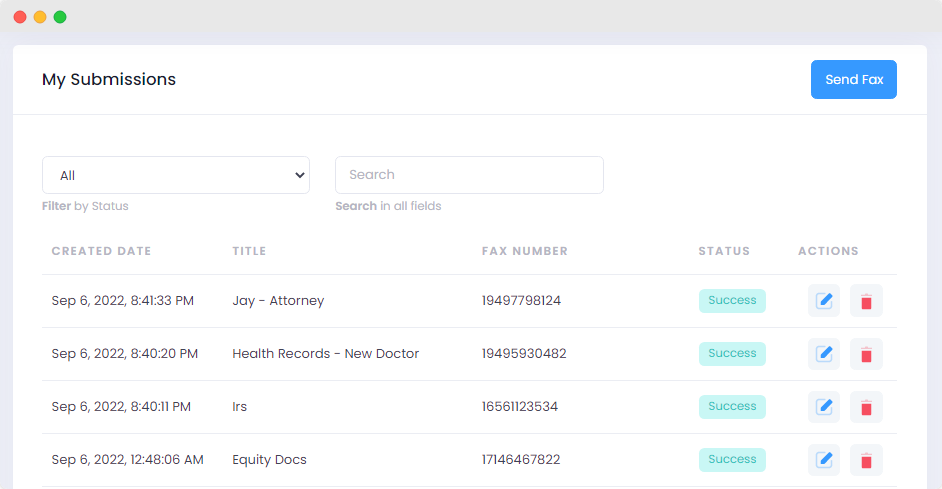Viewport: 942px width, 489px height.
Task: Select the Equity Docs title text
Action: point(269,460)
